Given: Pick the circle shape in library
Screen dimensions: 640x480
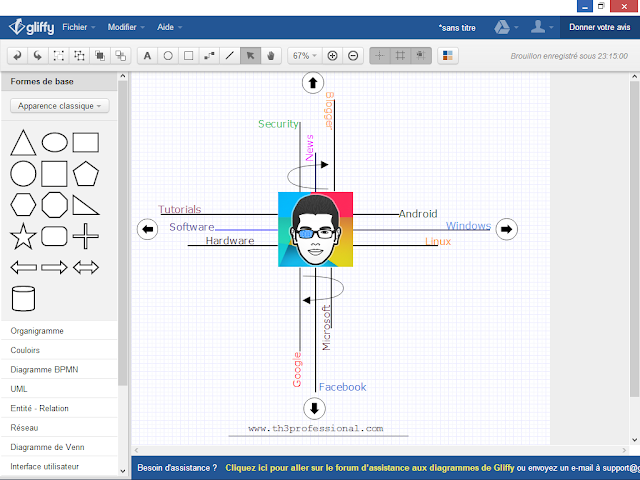Looking at the screenshot, I should 23,173.
